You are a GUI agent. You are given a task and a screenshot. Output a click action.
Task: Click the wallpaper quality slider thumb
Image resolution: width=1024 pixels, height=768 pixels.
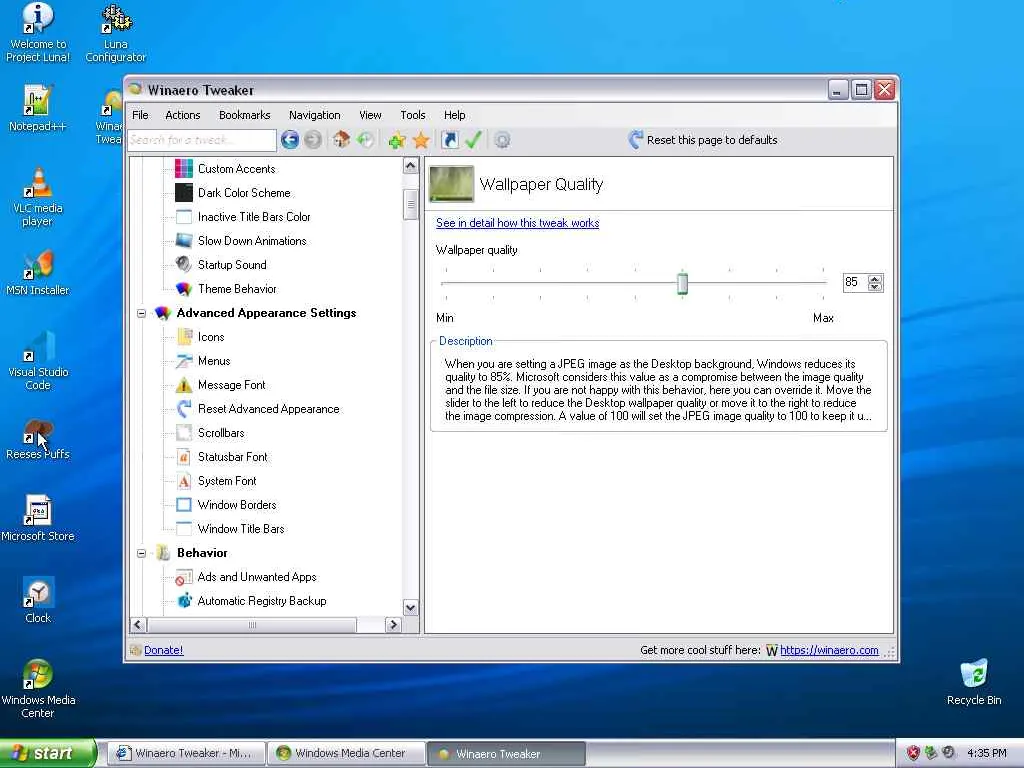pos(682,283)
